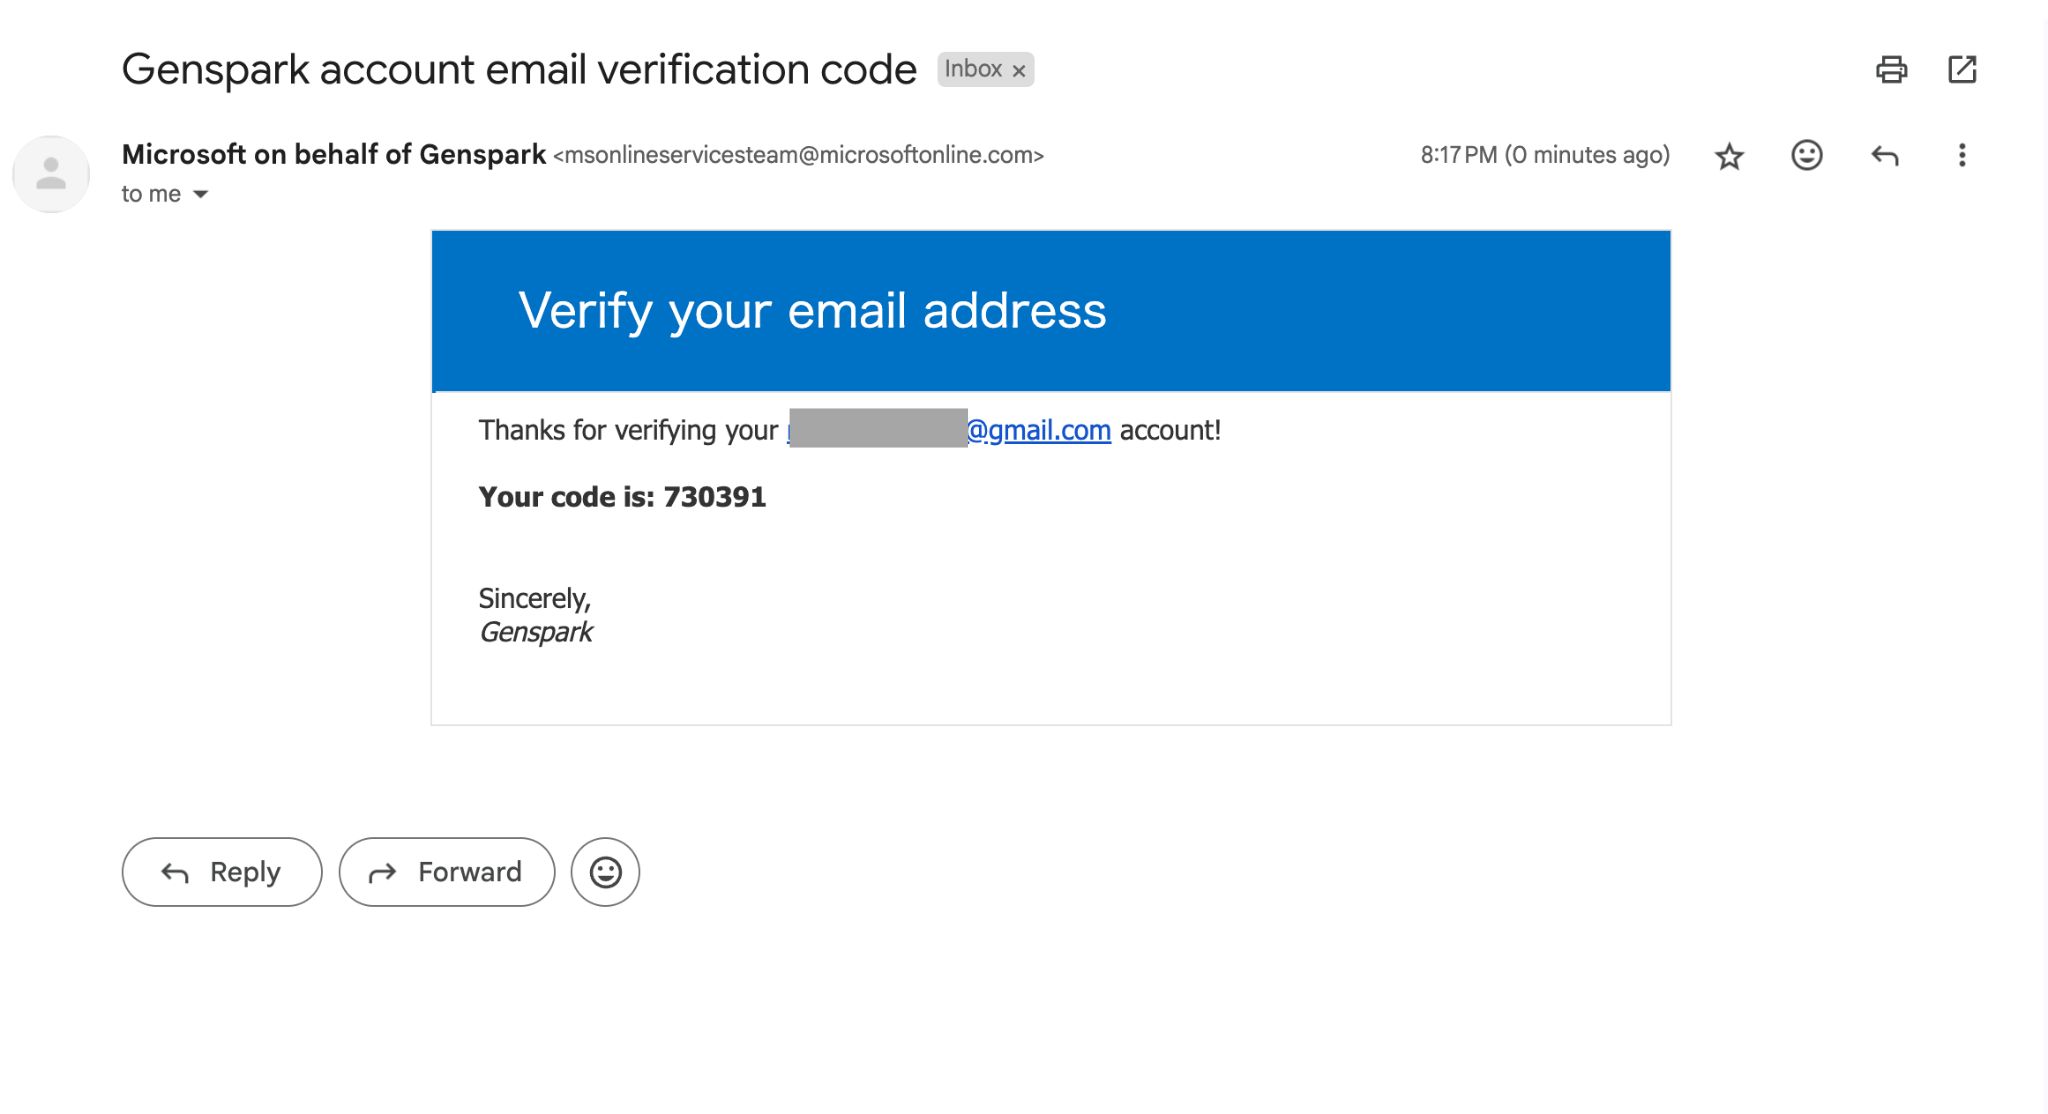Open the three-dot More options menu
This screenshot has width=2048, height=1114.
tap(1962, 155)
